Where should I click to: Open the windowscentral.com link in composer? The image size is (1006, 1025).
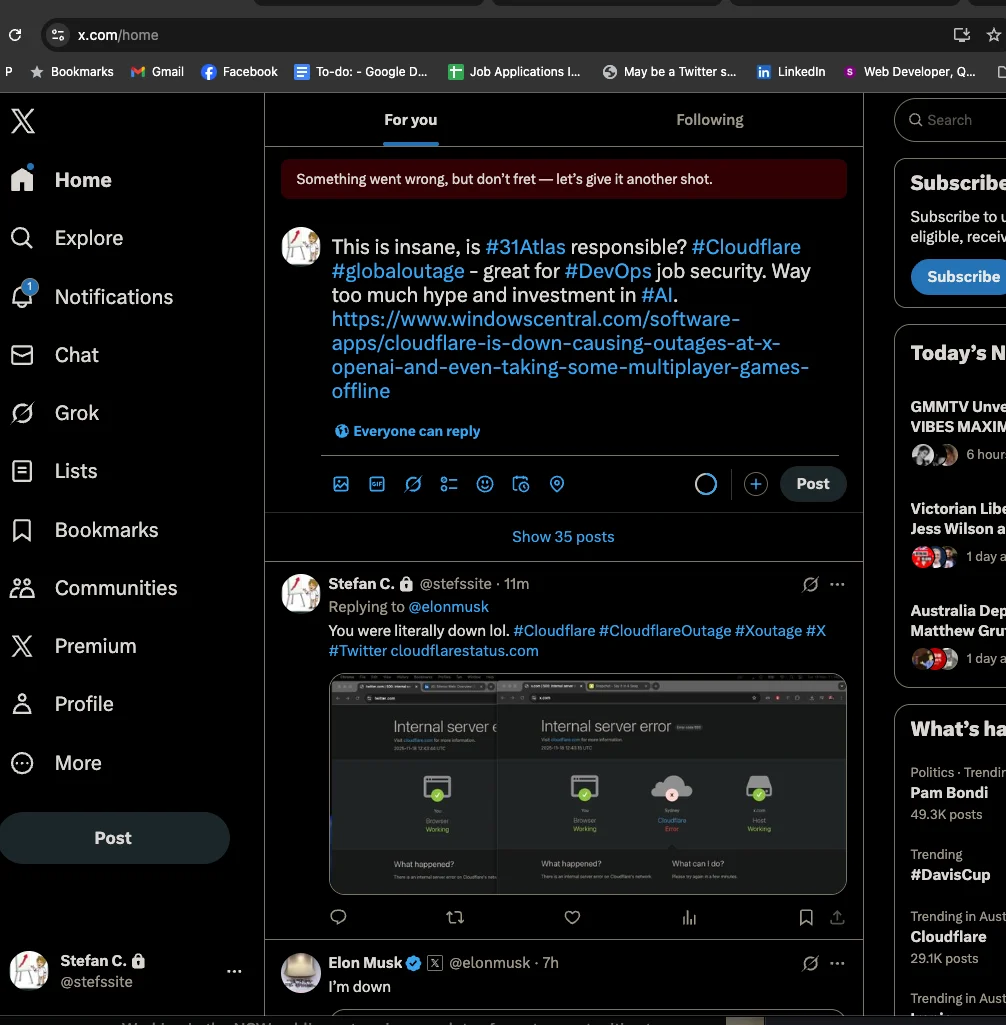click(570, 355)
